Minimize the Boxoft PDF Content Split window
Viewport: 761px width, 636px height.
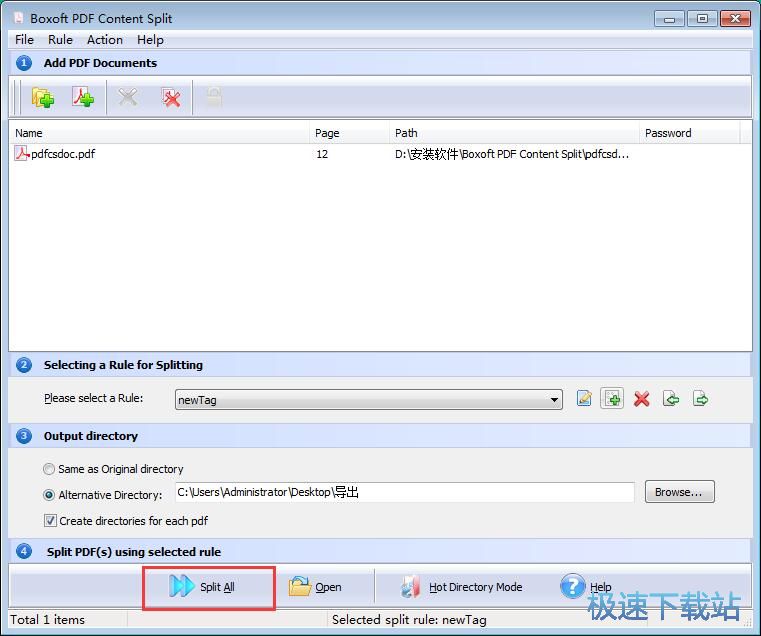(x=669, y=19)
